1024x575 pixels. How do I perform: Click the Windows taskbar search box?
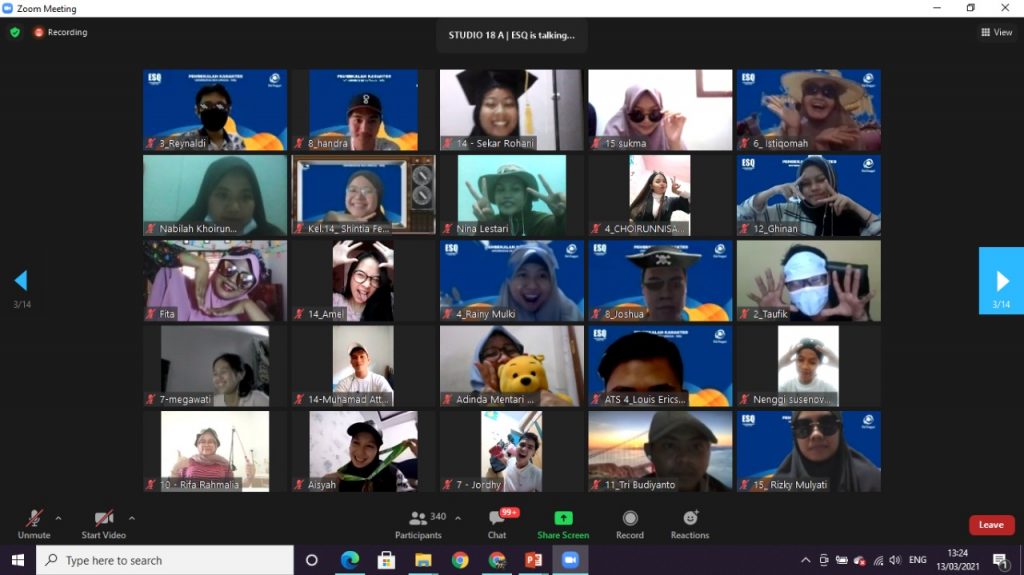pos(165,560)
